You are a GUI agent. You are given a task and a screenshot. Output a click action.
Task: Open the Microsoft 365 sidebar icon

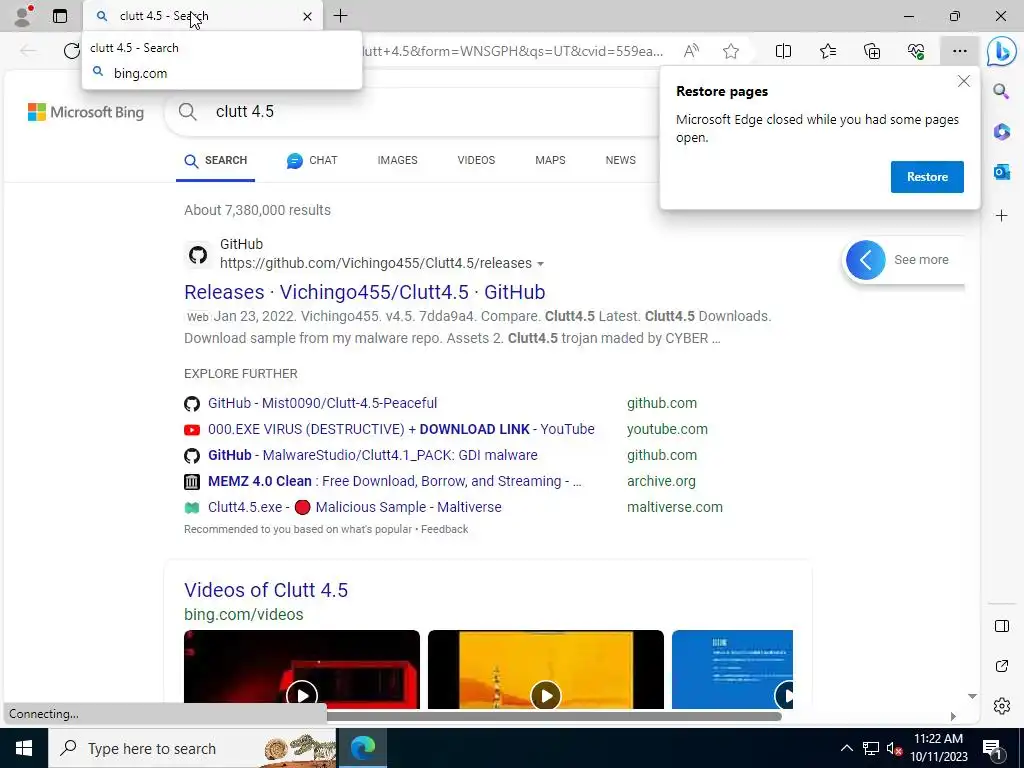[x=1001, y=131]
